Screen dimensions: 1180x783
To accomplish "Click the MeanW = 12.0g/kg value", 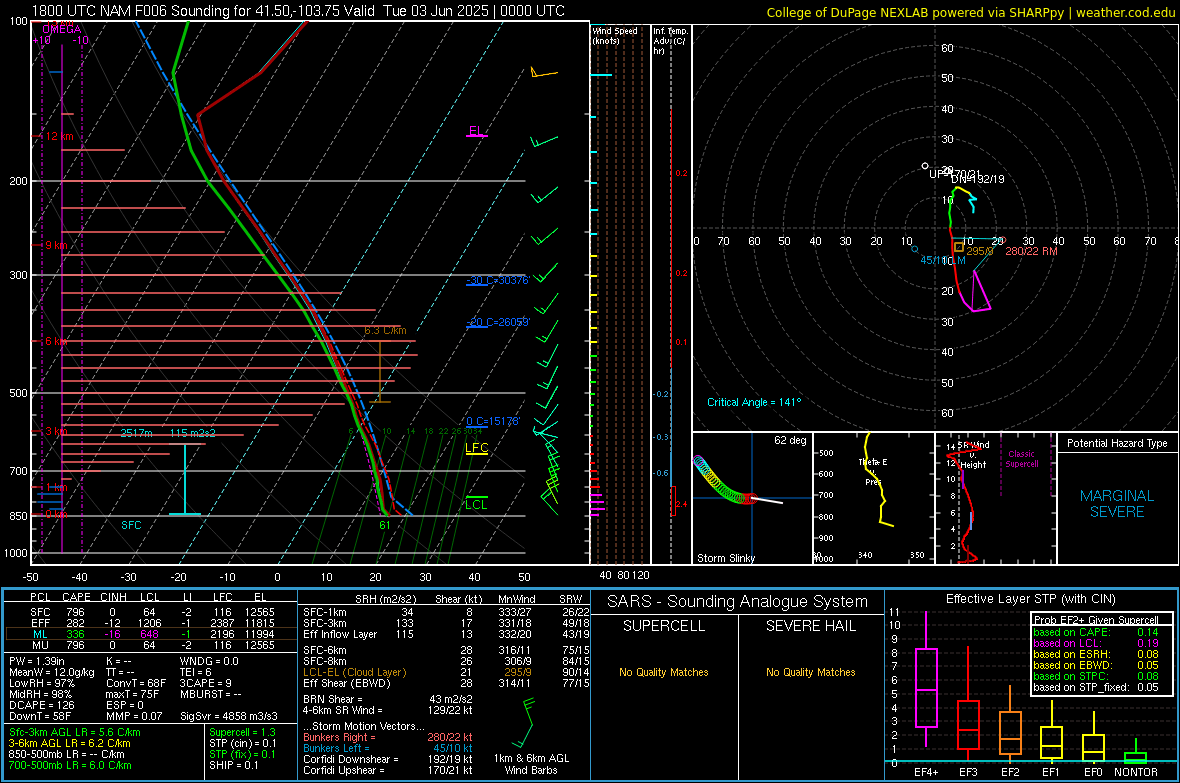I will (52, 672).
